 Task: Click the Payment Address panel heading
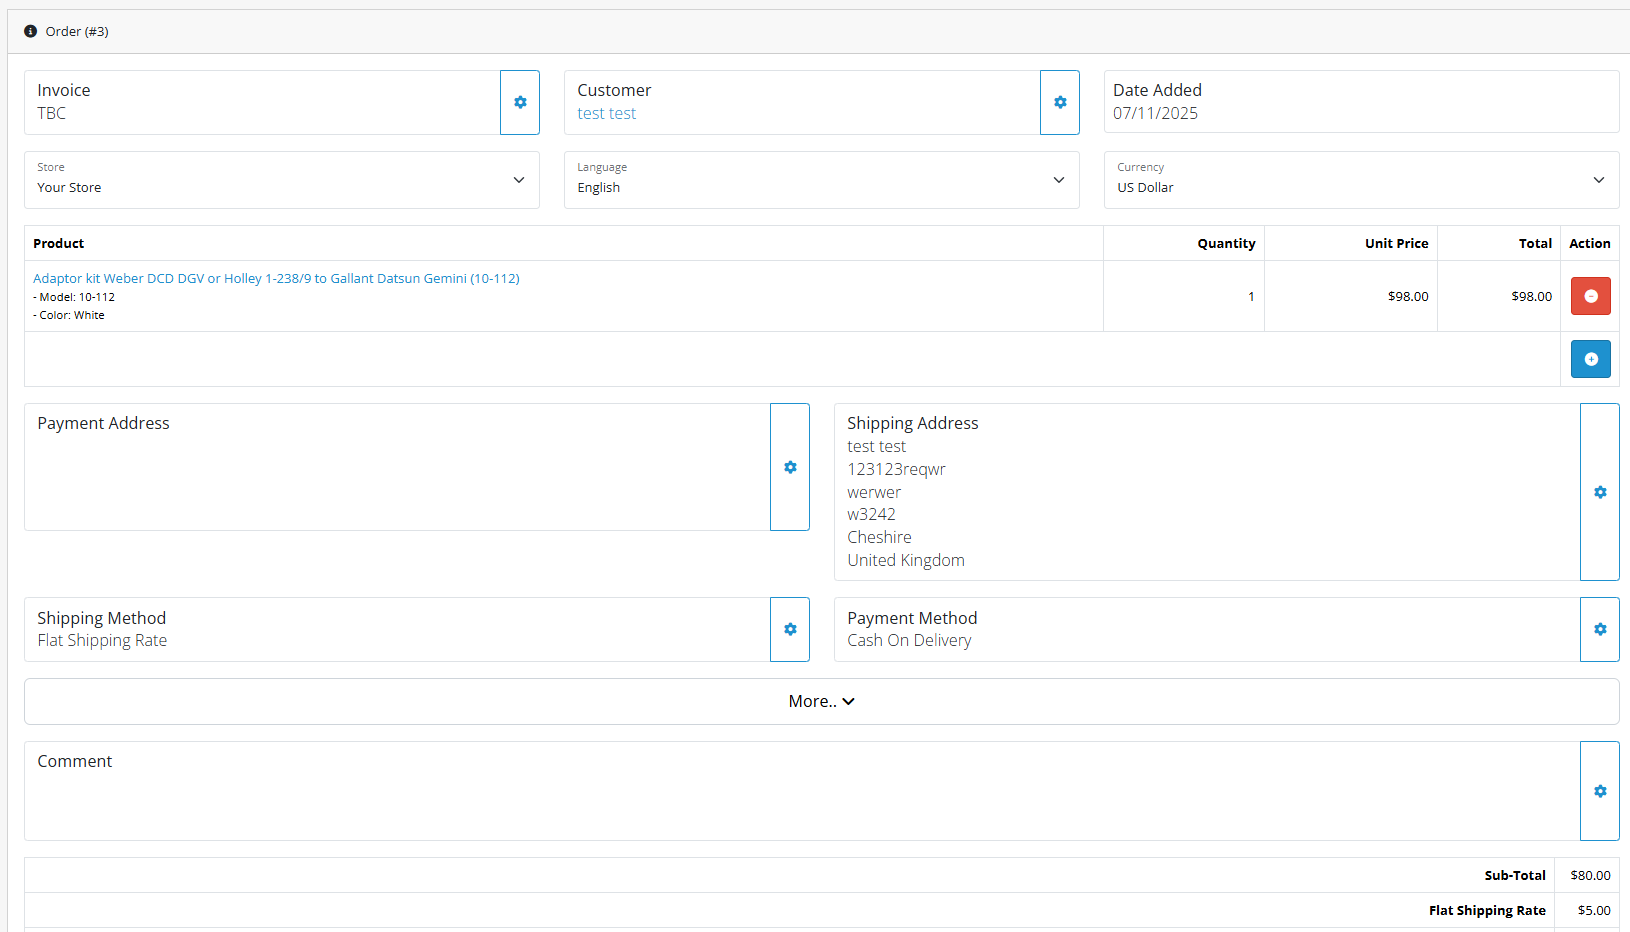pyautogui.click(x=103, y=423)
